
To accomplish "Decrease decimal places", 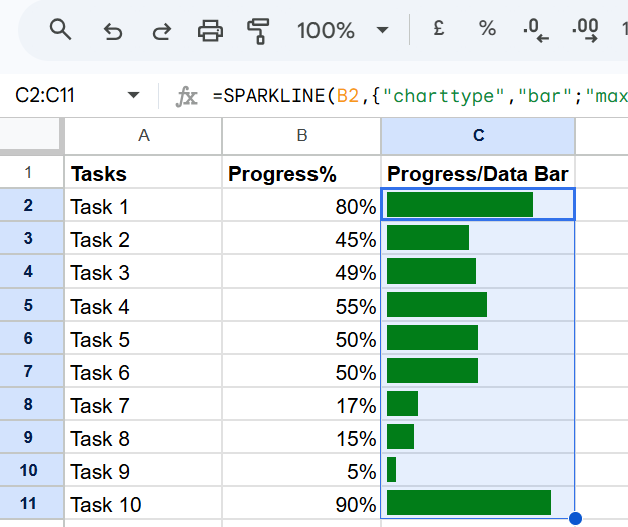I will pos(535,30).
